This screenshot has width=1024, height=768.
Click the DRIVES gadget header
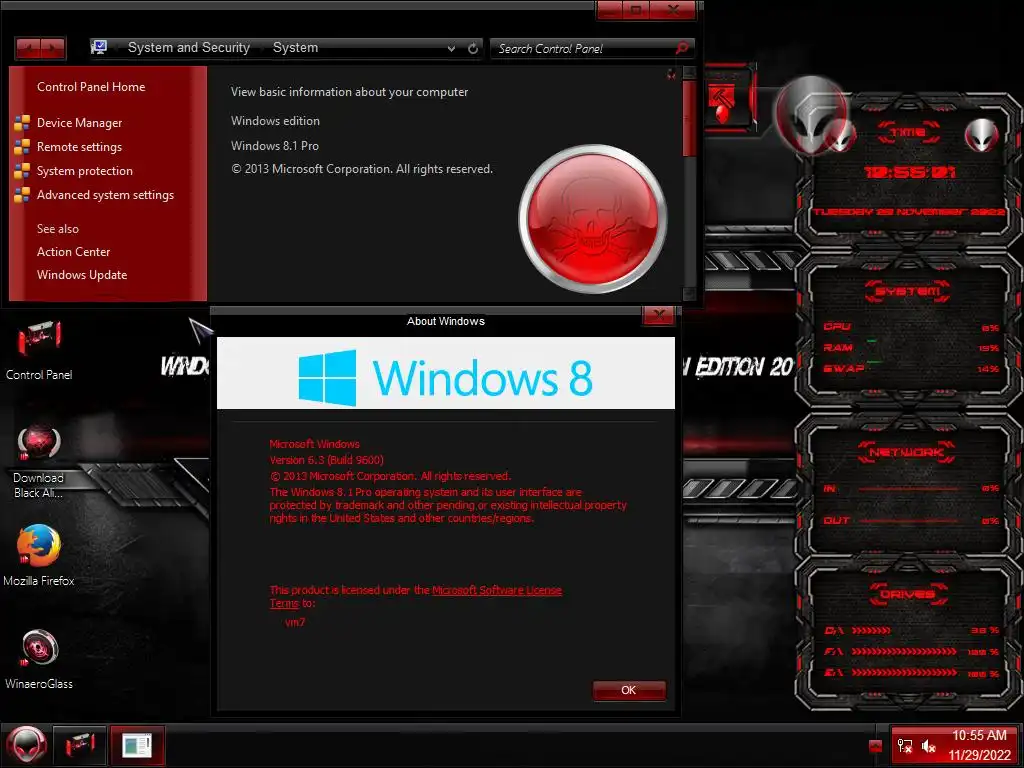[x=908, y=594]
